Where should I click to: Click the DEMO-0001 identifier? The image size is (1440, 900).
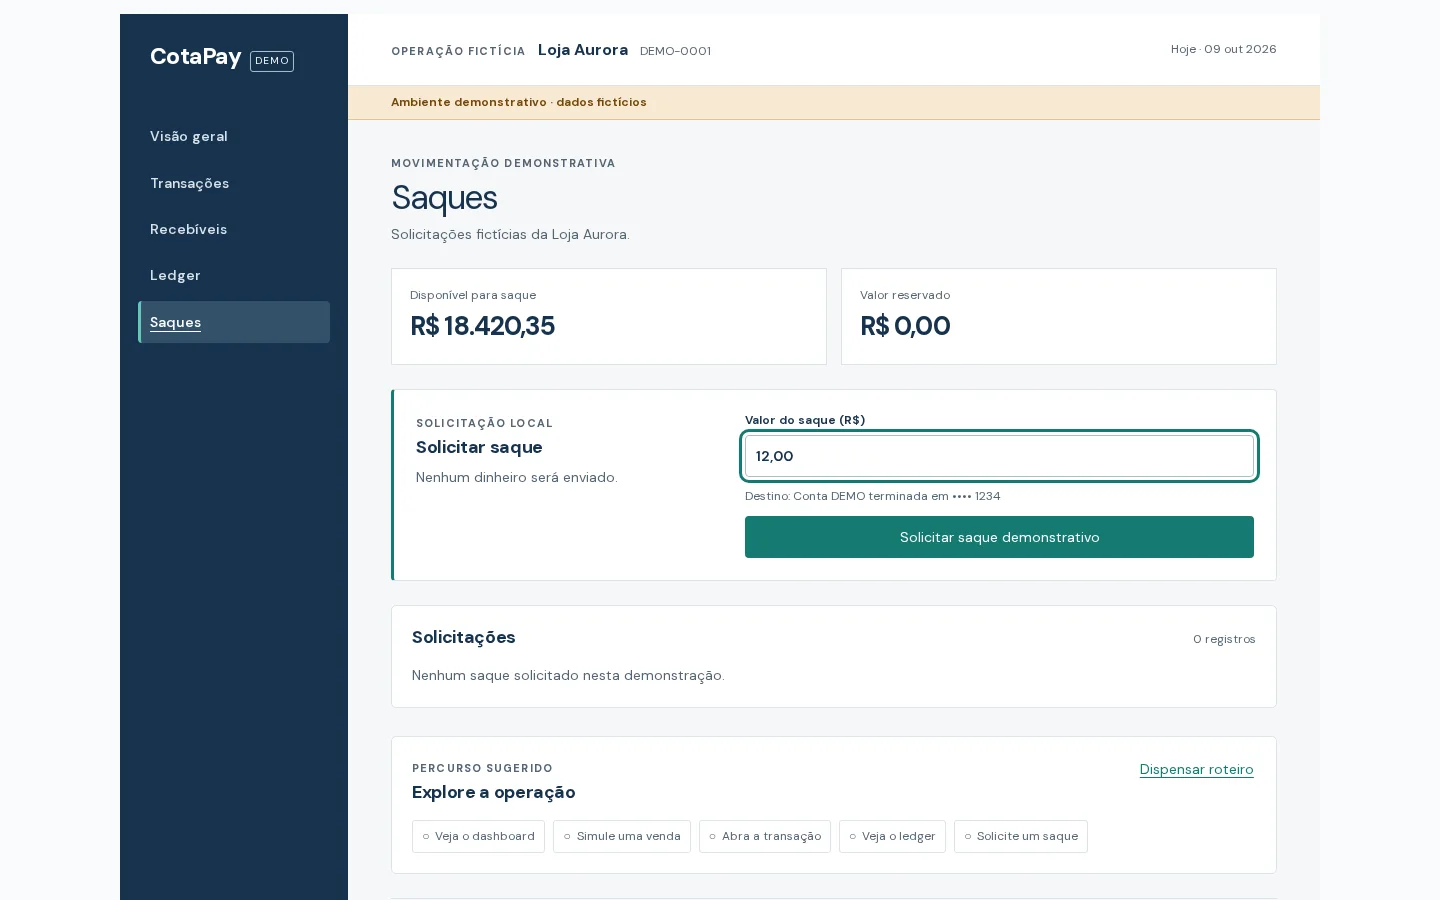[676, 51]
